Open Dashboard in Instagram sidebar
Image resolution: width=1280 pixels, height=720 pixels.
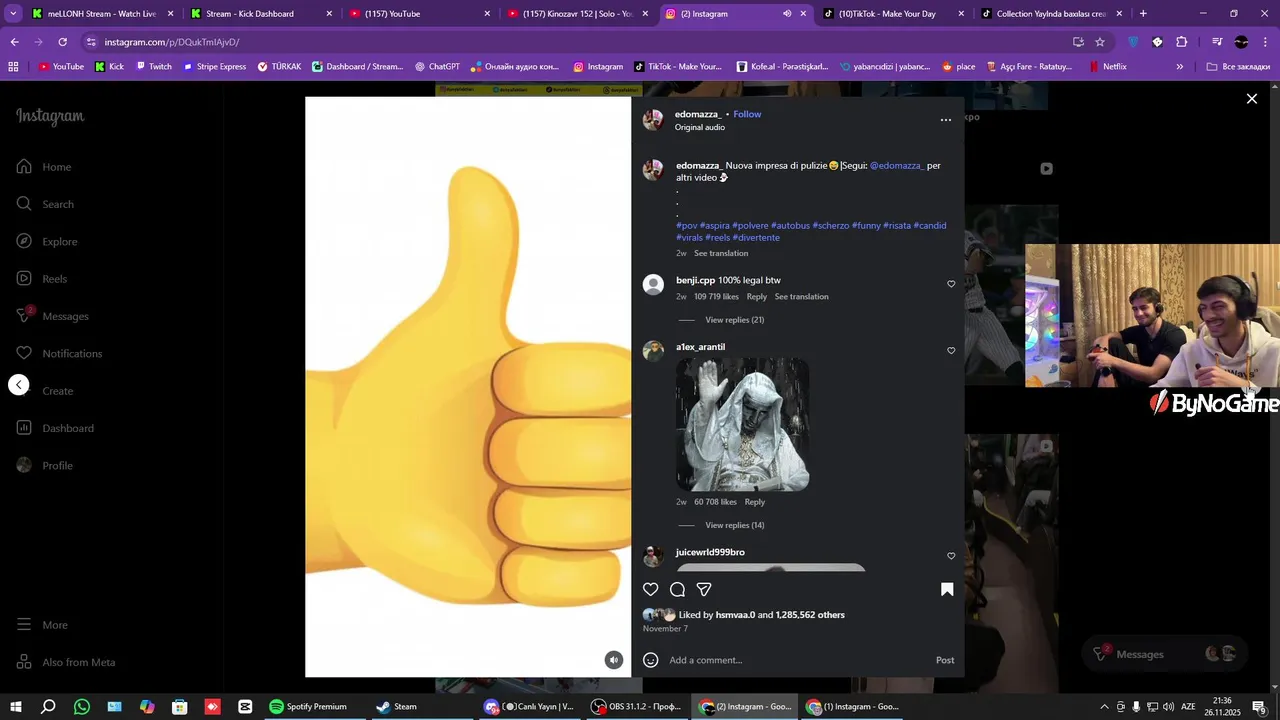pyautogui.click(x=55, y=428)
